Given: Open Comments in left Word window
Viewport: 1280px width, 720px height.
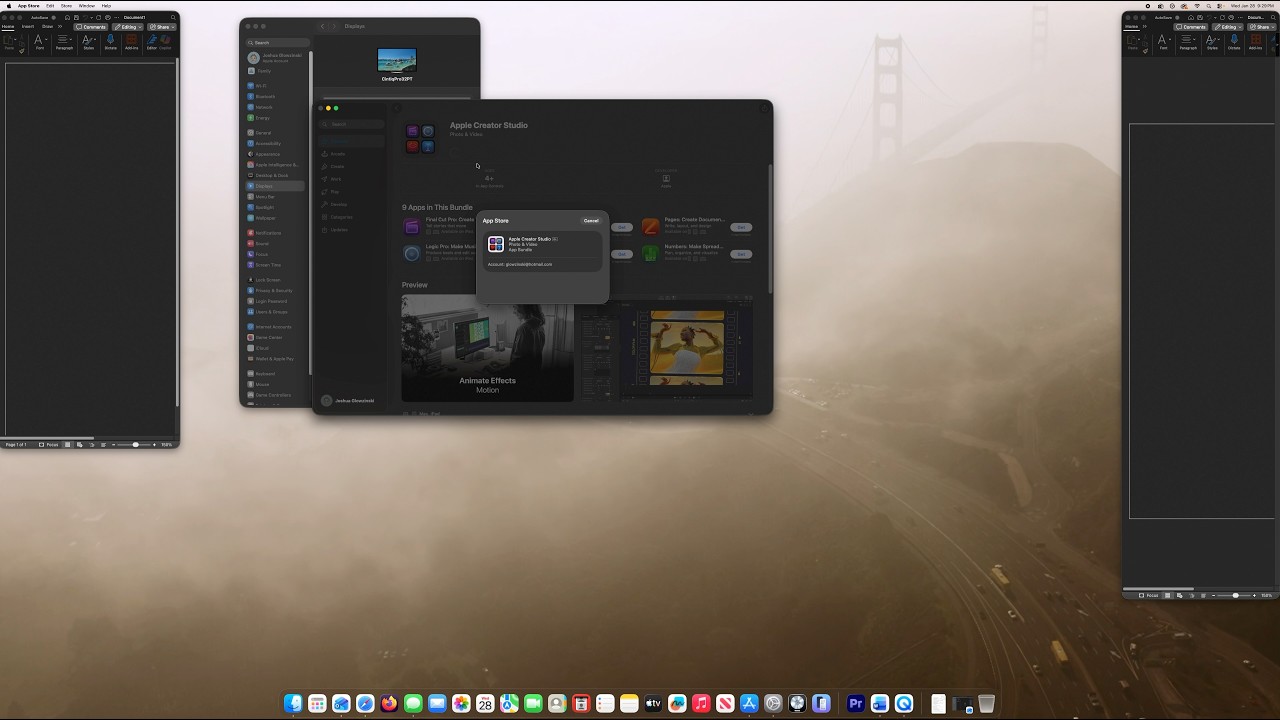Looking at the screenshot, I should tap(90, 27).
